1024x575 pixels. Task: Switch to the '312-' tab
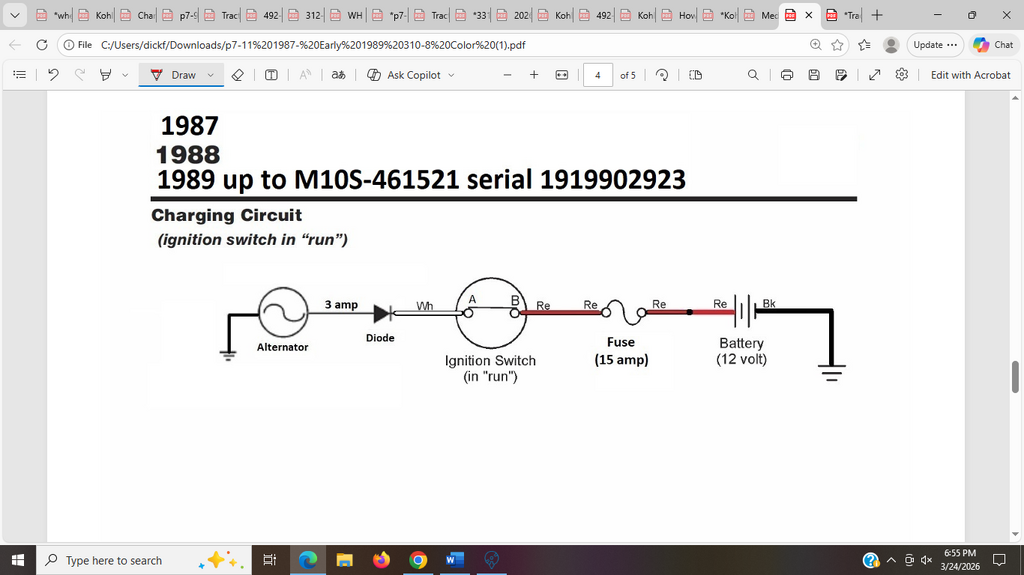pyautogui.click(x=305, y=15)
